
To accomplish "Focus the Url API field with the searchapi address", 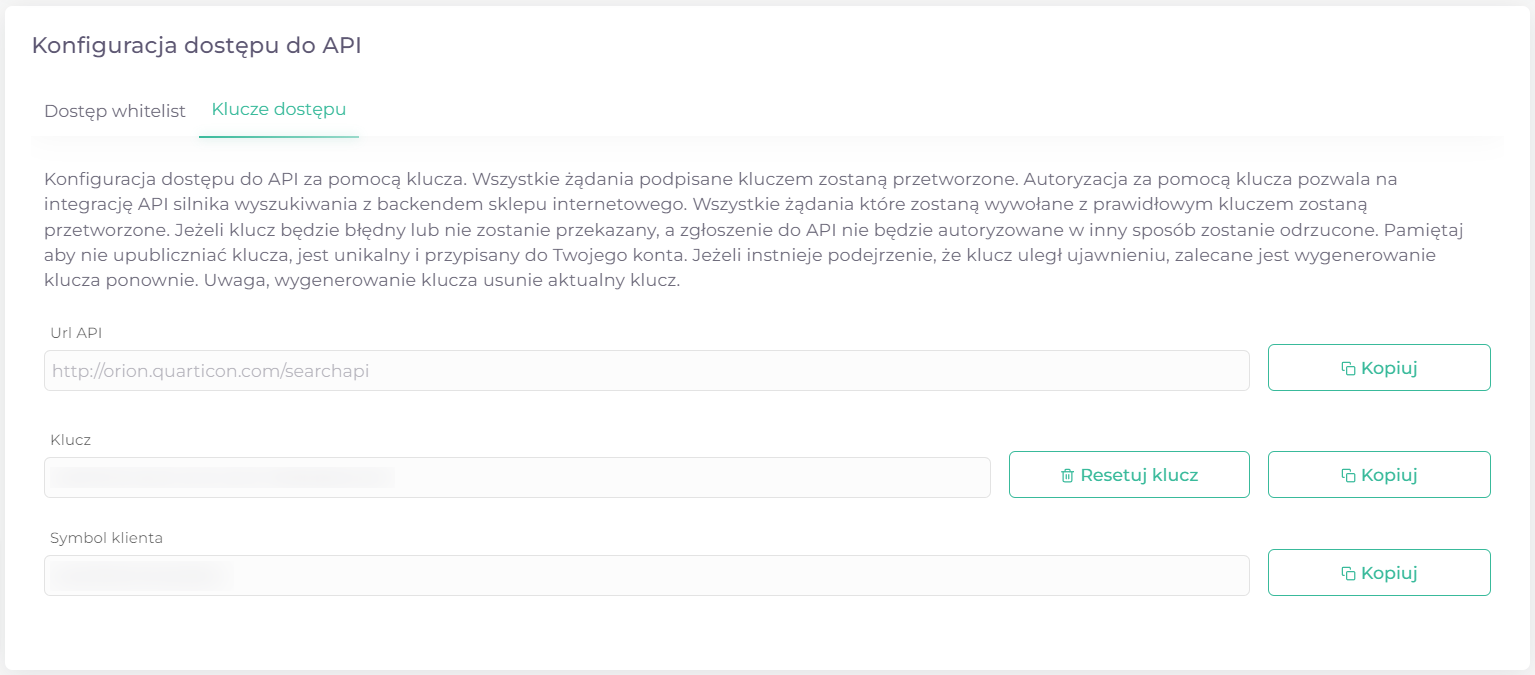I will pyautogui.click(x=647, y=371).
